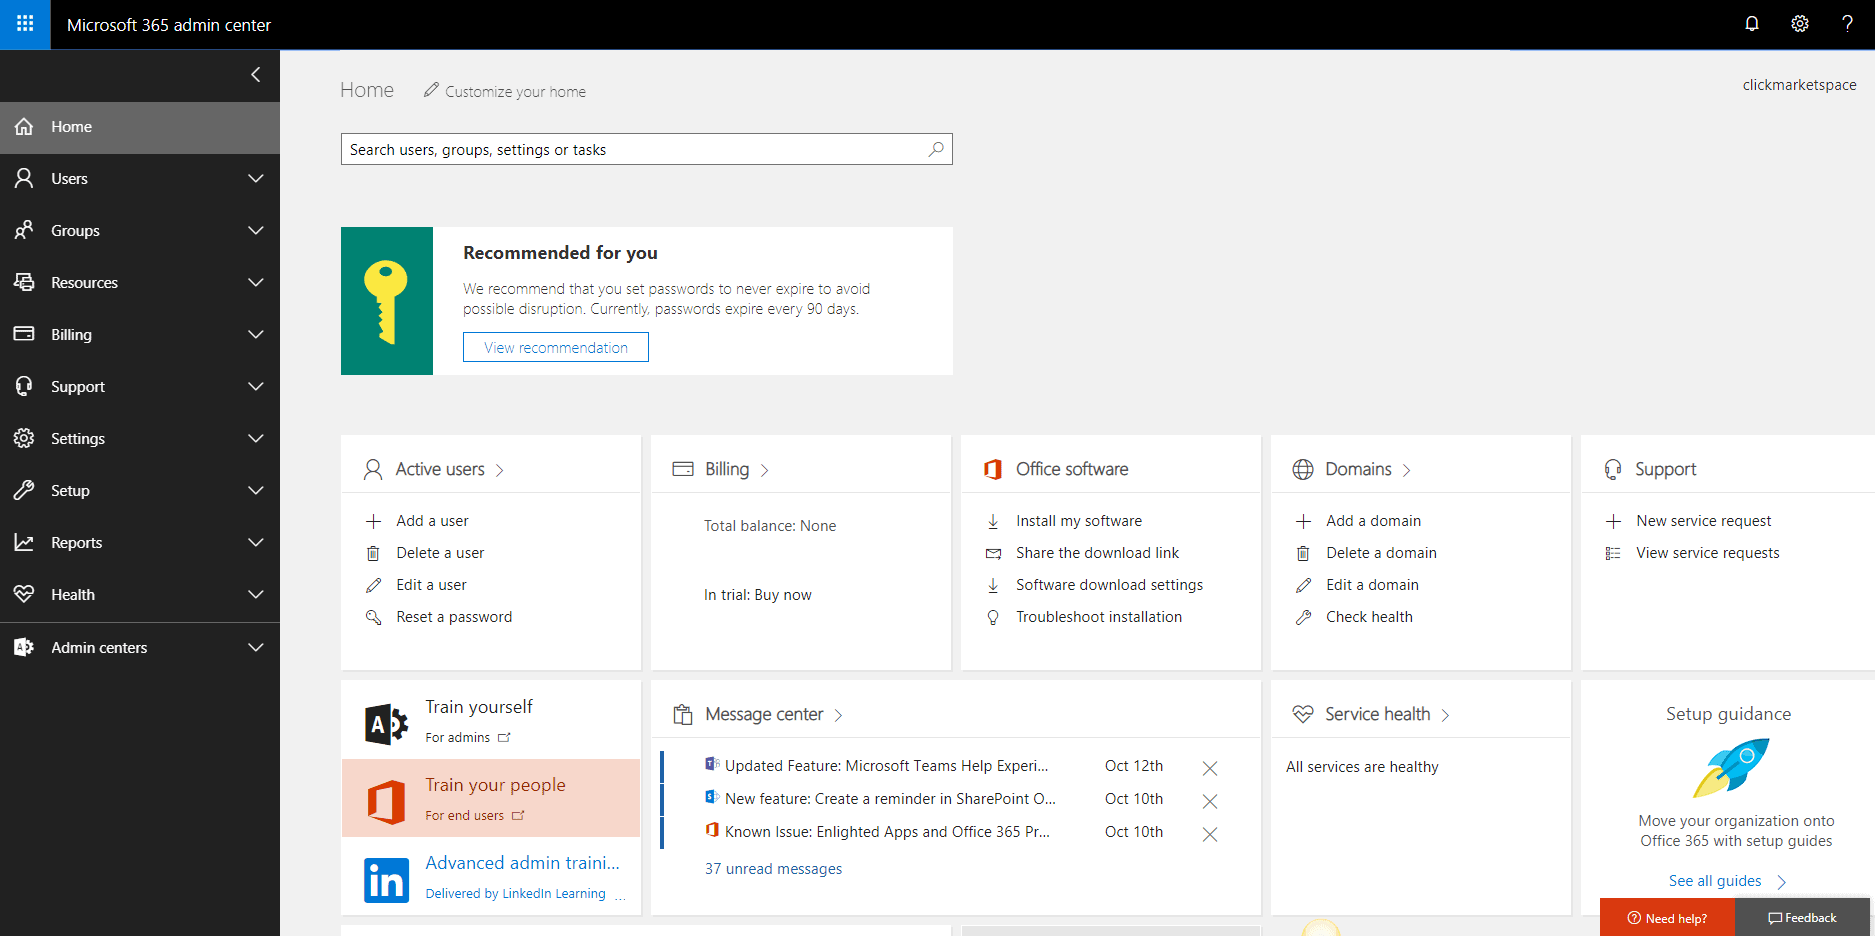Viewport: 1875px width, 936px height.
Task: Expand the Reports sidebar chevron
Action: pos(256,542)
